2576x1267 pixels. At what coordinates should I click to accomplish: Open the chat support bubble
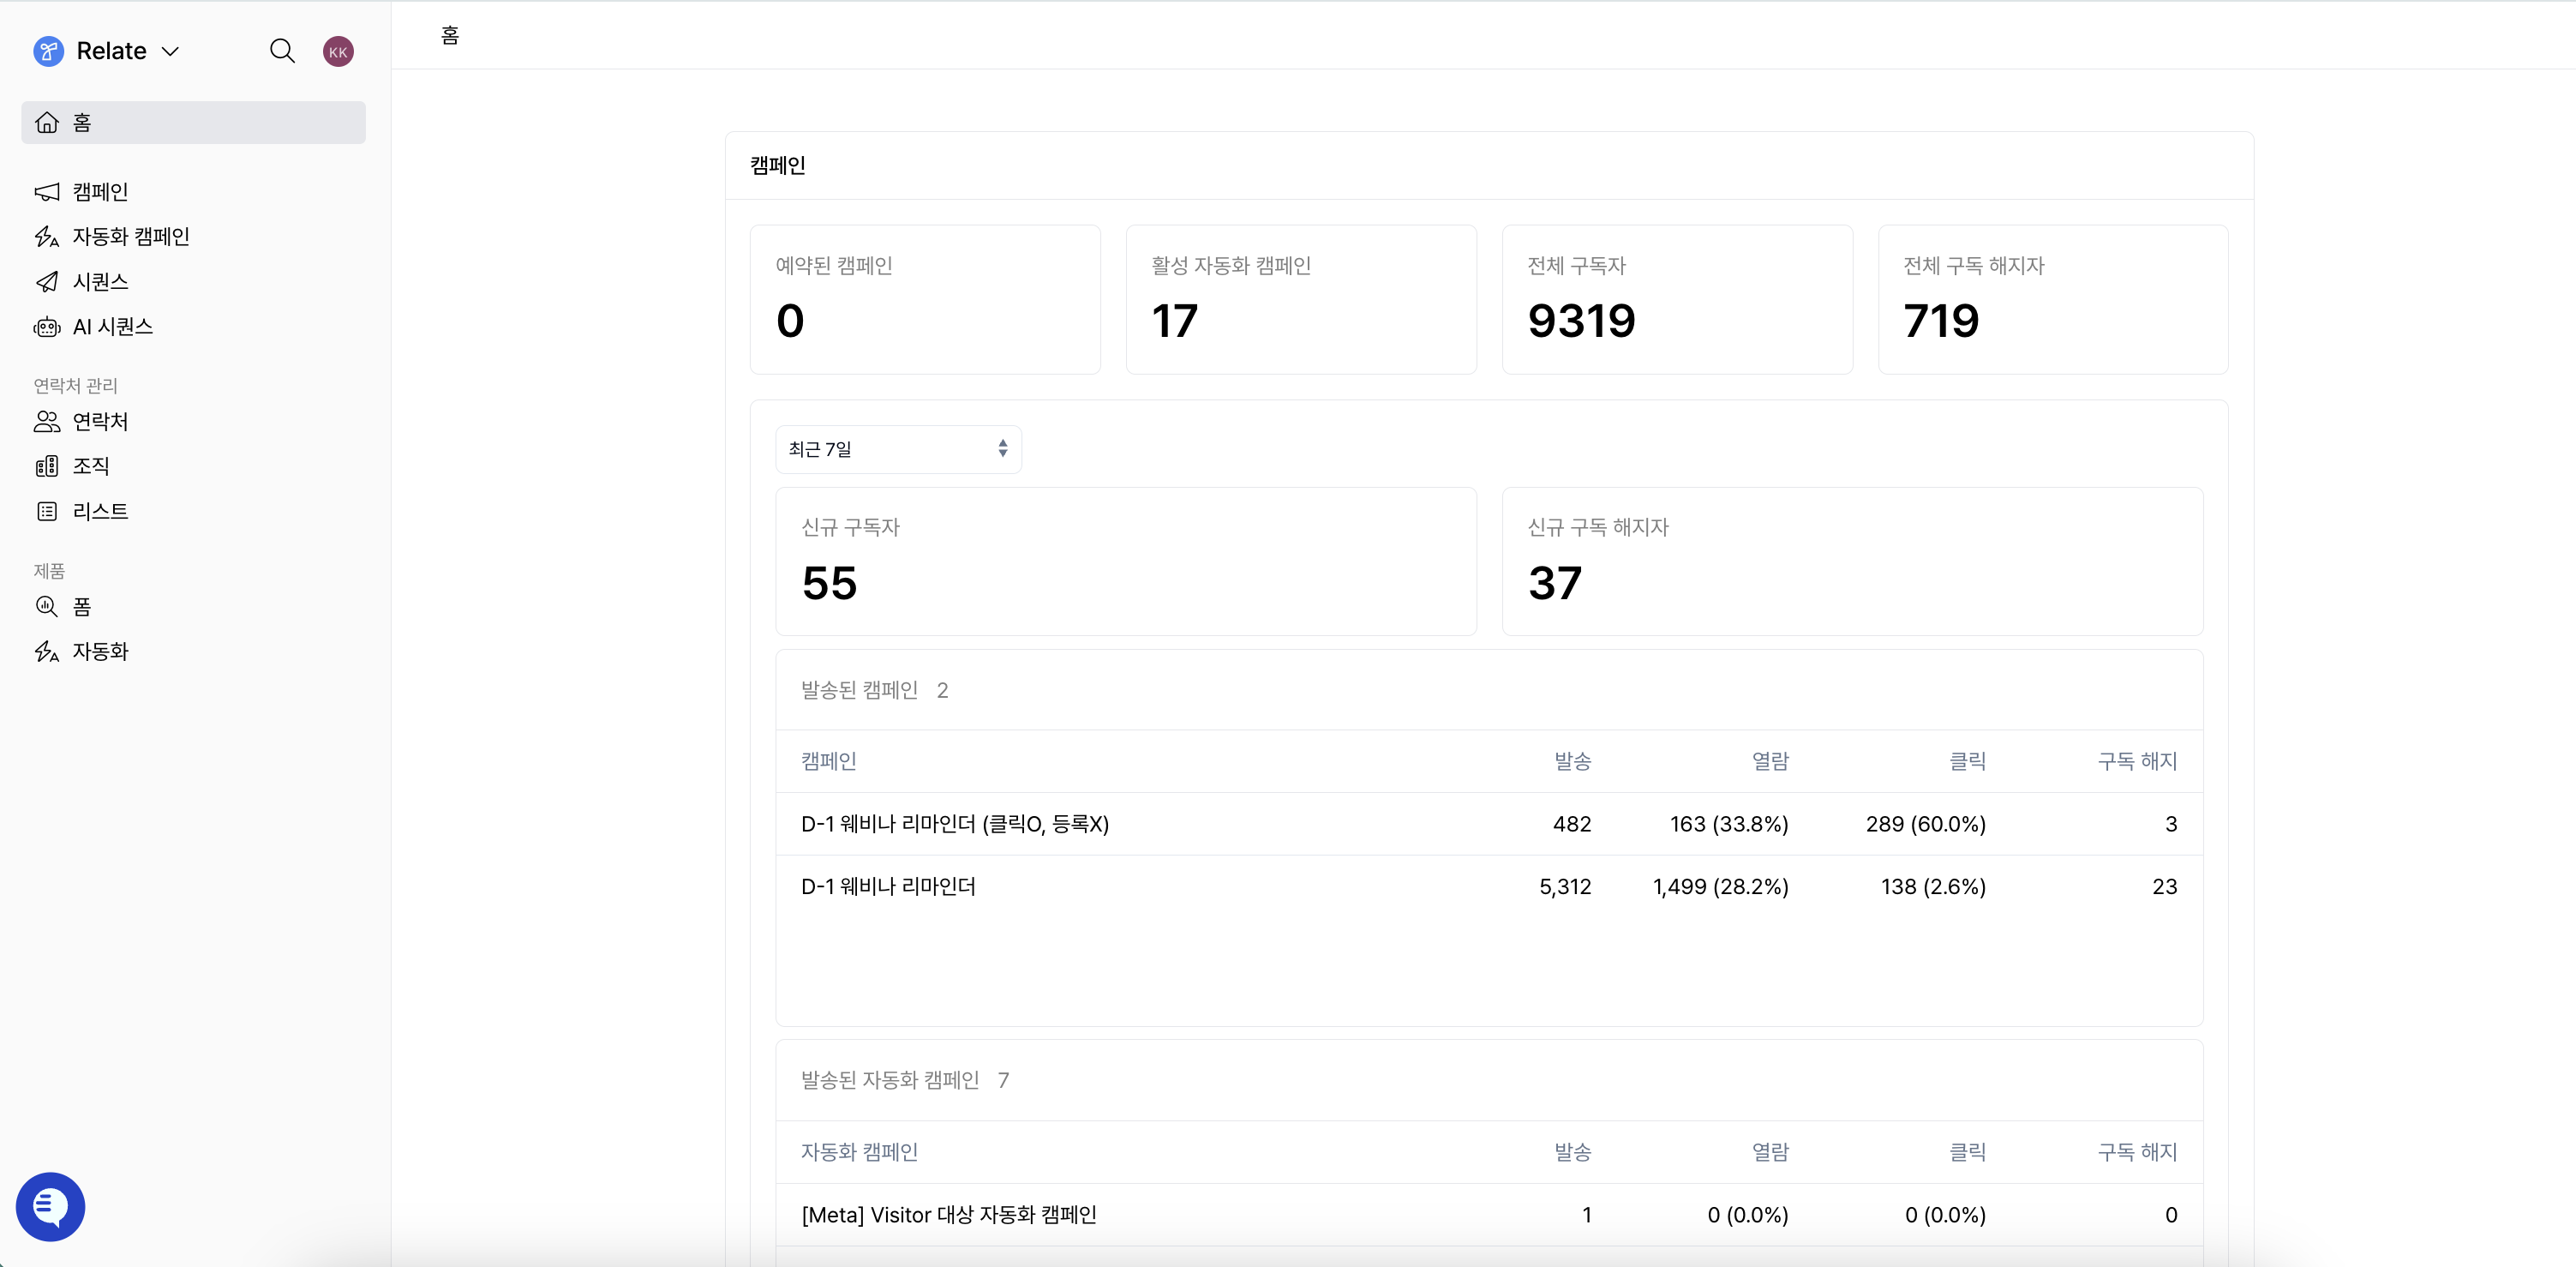tap(50, 1206)
